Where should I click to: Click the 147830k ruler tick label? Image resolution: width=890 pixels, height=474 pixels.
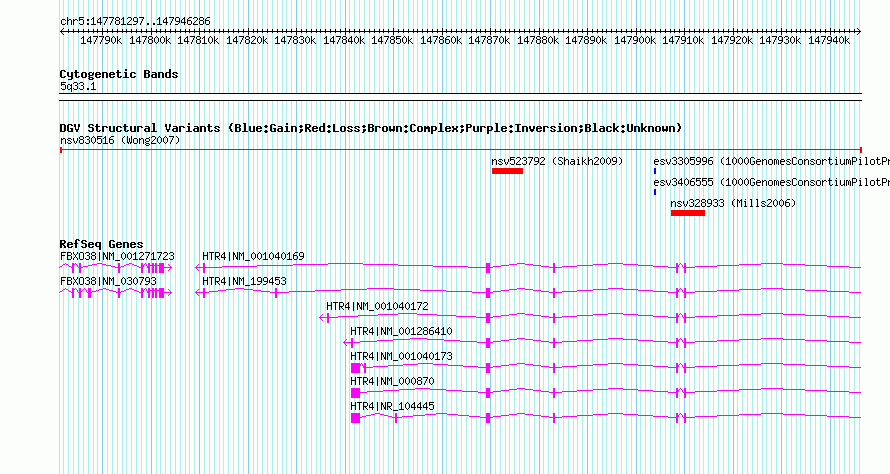[x=295, y=40]
